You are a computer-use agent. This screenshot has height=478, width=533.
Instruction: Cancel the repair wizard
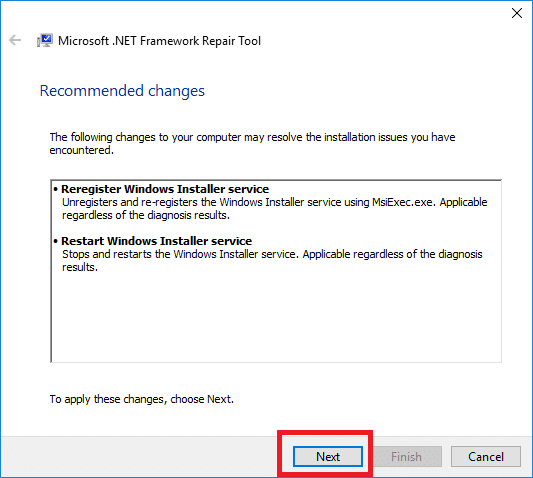[486, 457]
